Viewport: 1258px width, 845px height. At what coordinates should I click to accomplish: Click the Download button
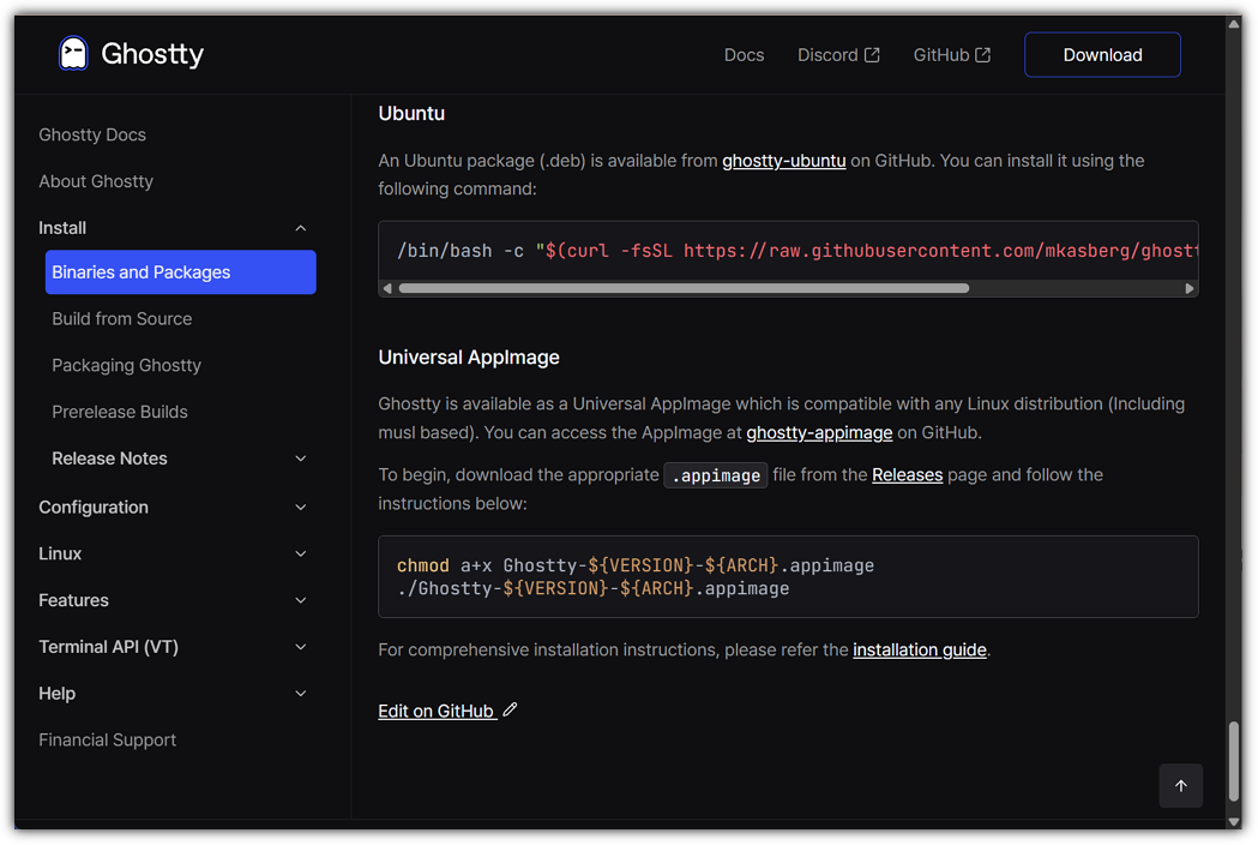pos(1102,55)
